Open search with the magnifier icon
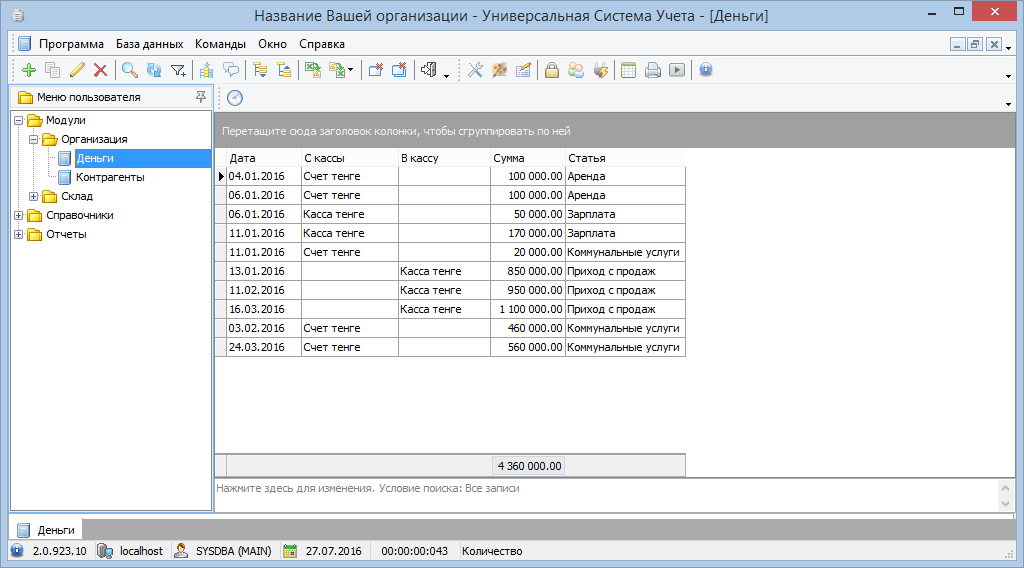Viewport: 1024px width, 568px height. tap(130, 70)
